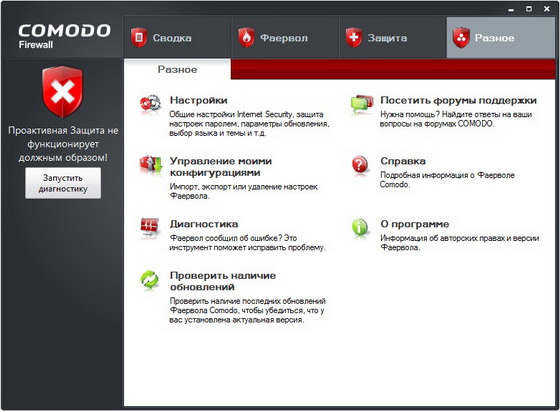
Task: Click the Сводка tab shield icon
Action: [139, 37]
